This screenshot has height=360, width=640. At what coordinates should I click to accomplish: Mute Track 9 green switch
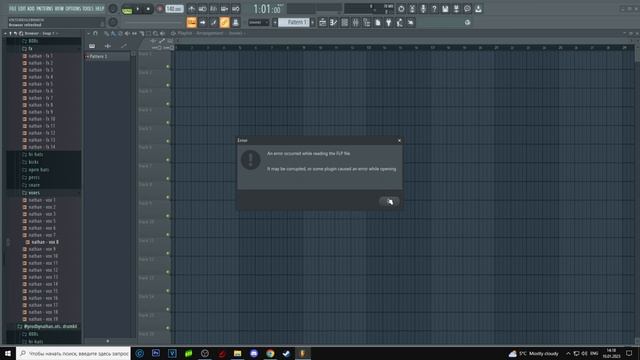[168, 216]
